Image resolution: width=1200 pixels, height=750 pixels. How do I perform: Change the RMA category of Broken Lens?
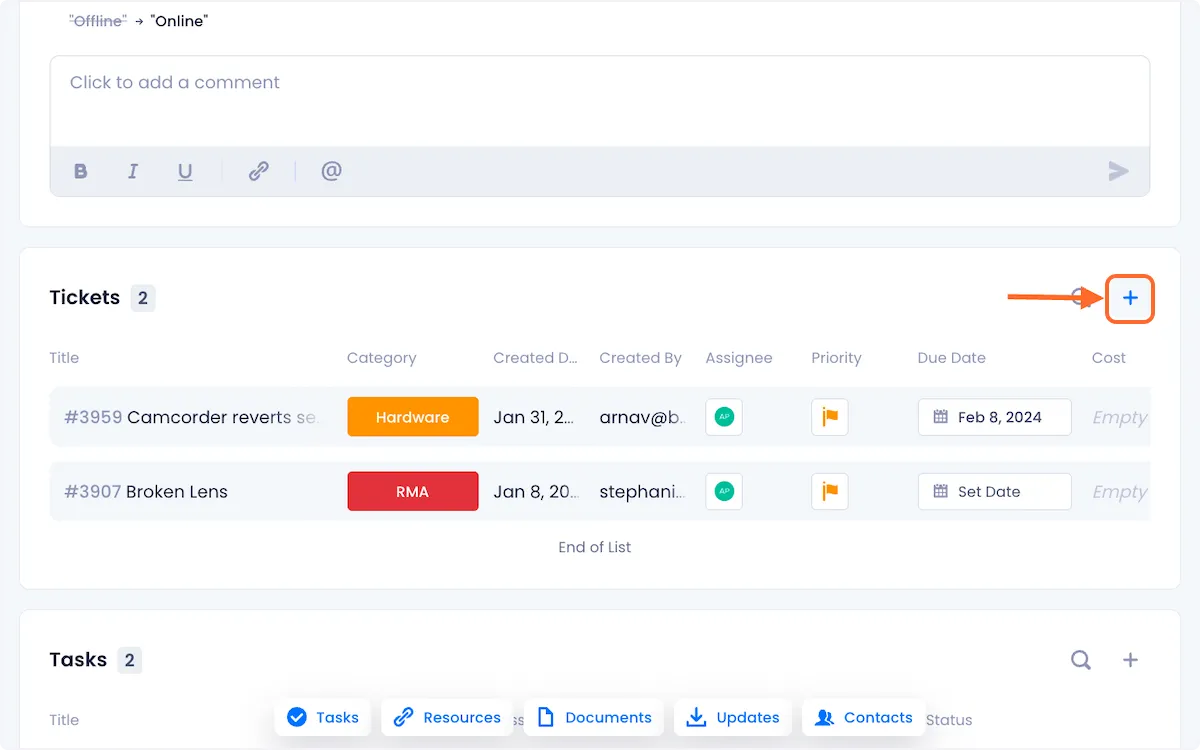point(413,492)
